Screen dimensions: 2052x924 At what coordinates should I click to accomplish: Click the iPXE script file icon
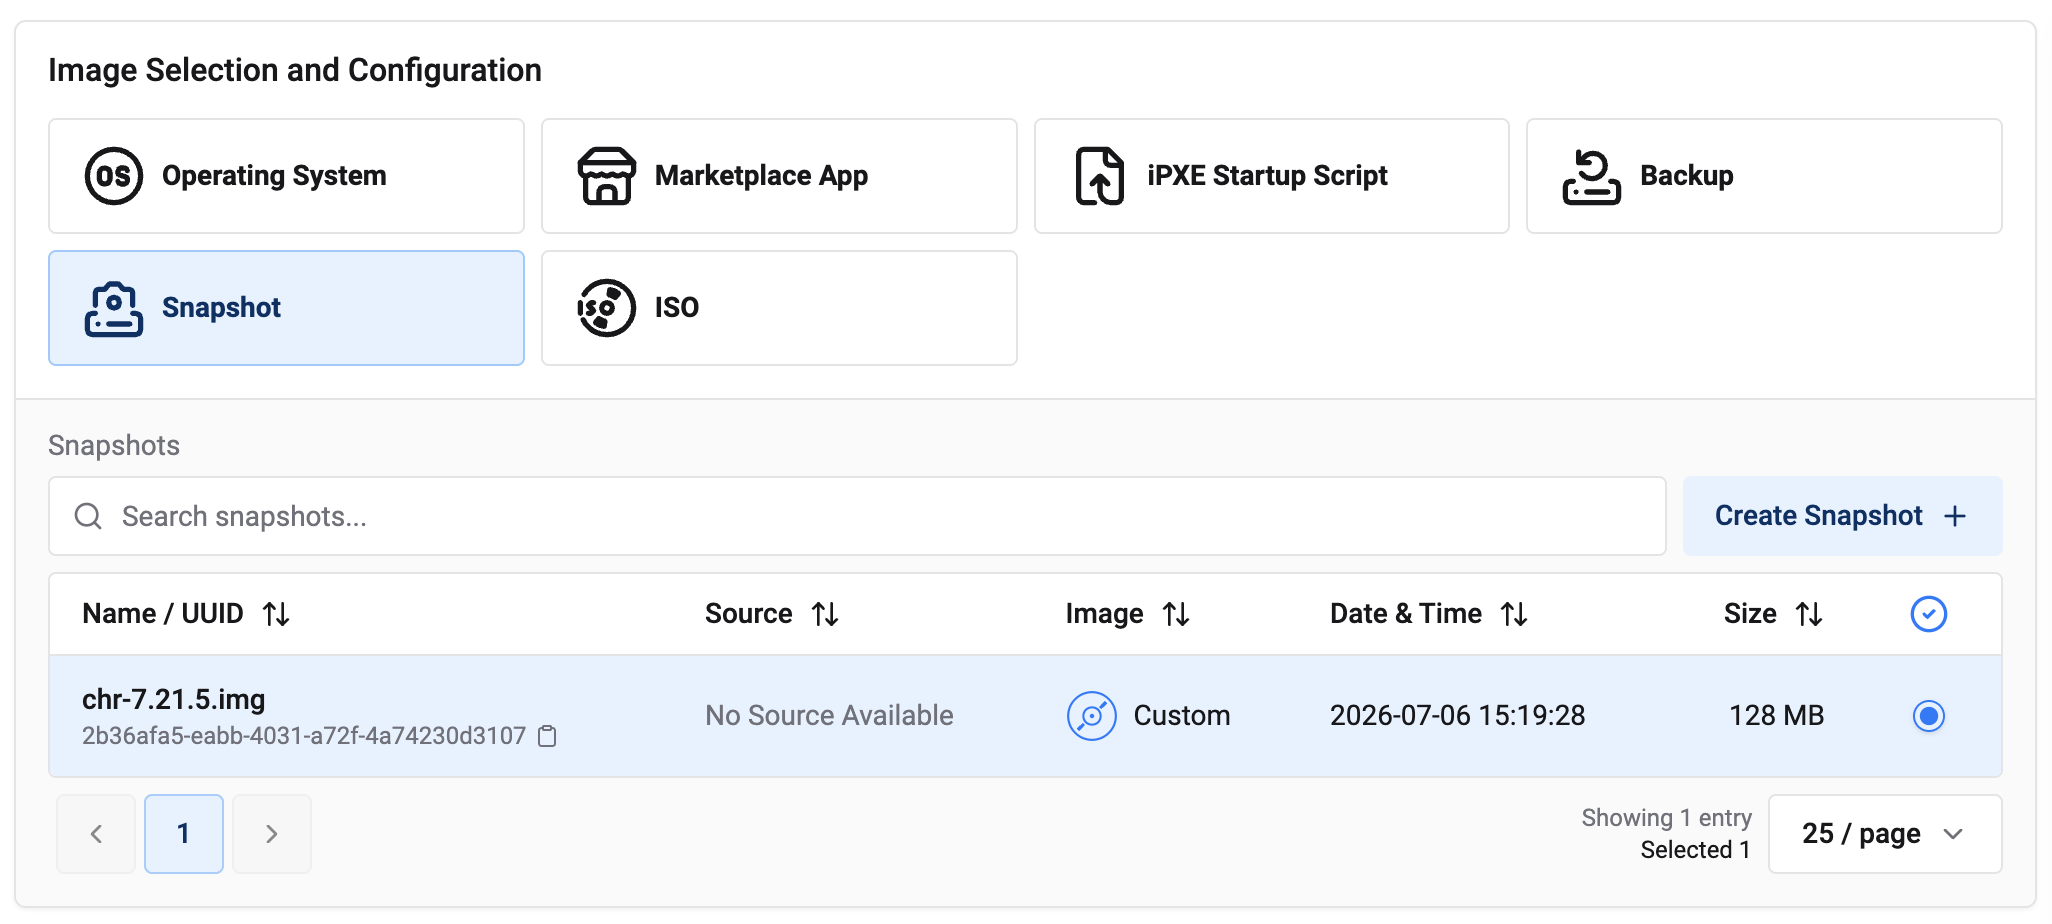tap(1099, 176)
